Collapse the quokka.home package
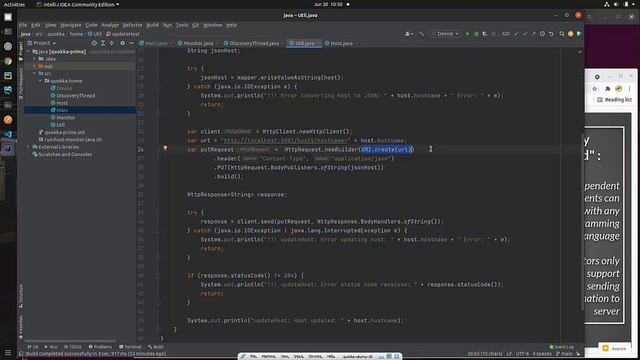The width and height of the screenshot is (640, 360). [40, 81]
